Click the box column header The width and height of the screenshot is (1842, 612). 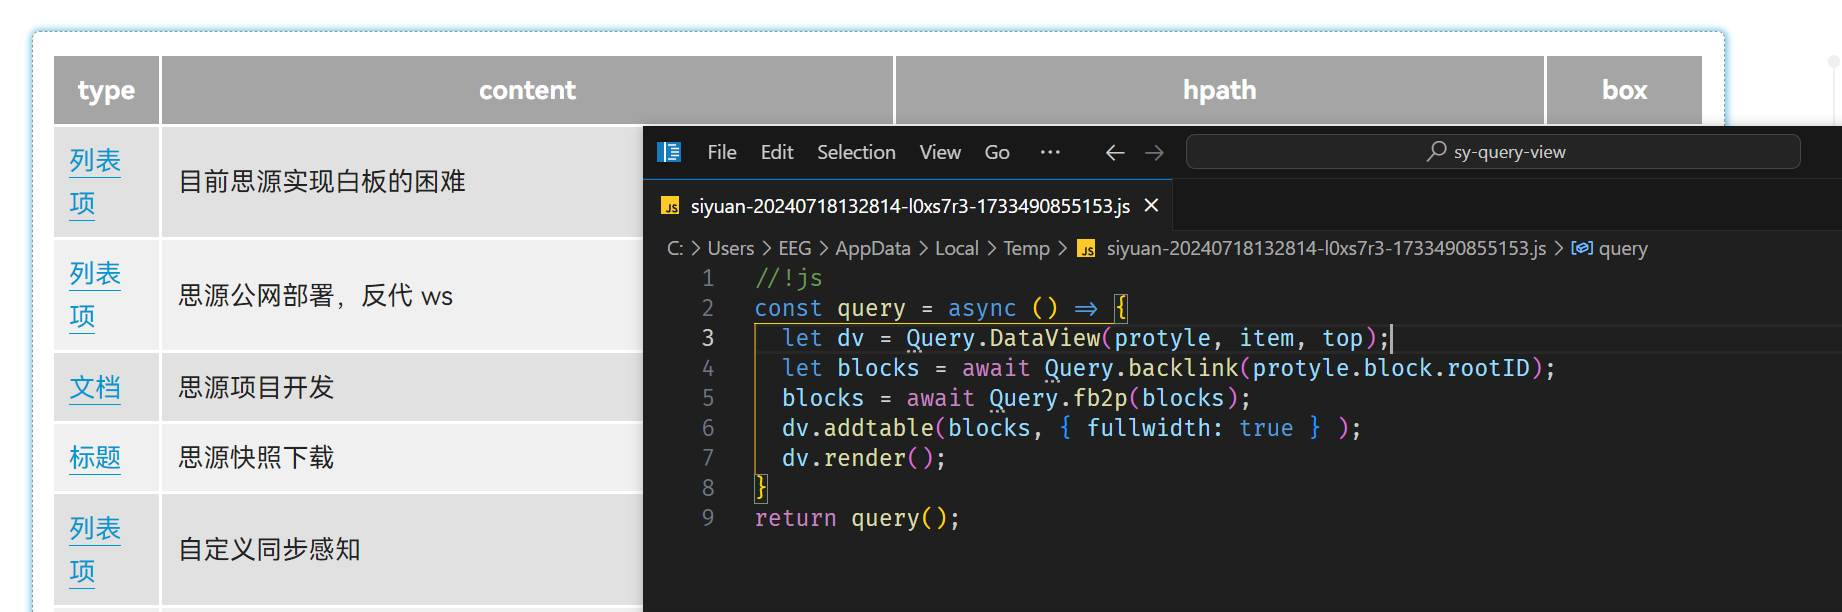pos(1624,90)
